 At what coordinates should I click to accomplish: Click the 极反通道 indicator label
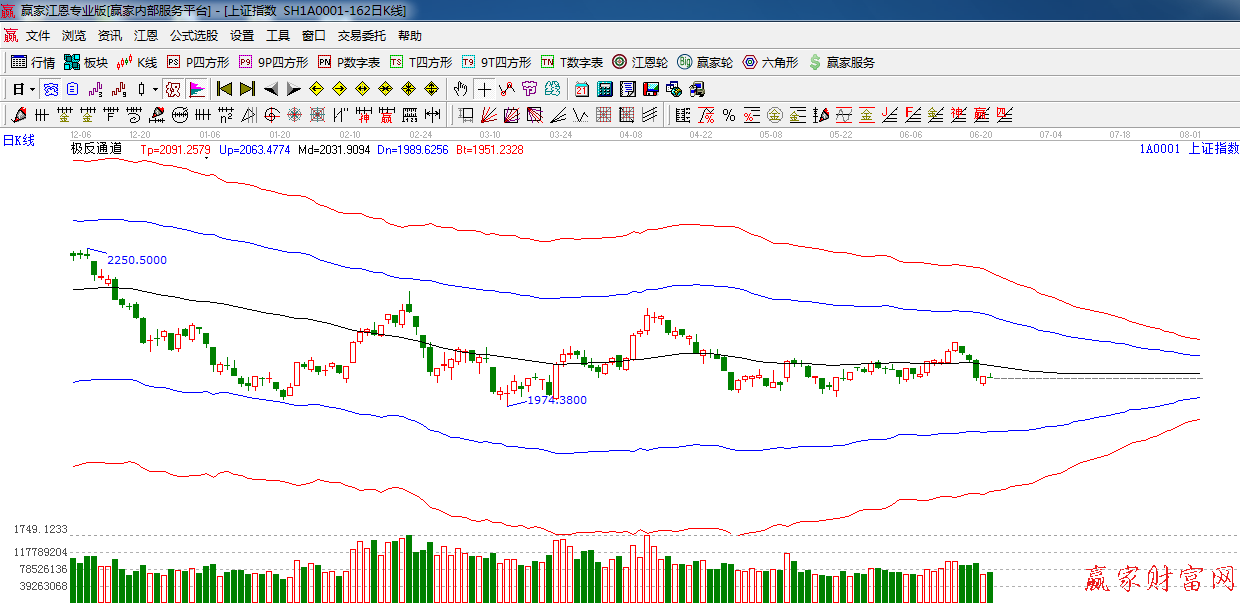[96, 149]
